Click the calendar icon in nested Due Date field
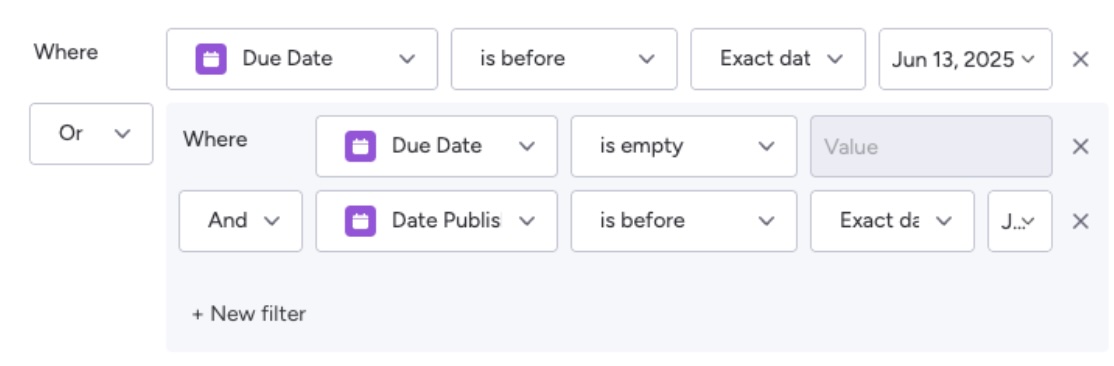Viewport: 1114px width, 366px height. [x=360, y=146]
